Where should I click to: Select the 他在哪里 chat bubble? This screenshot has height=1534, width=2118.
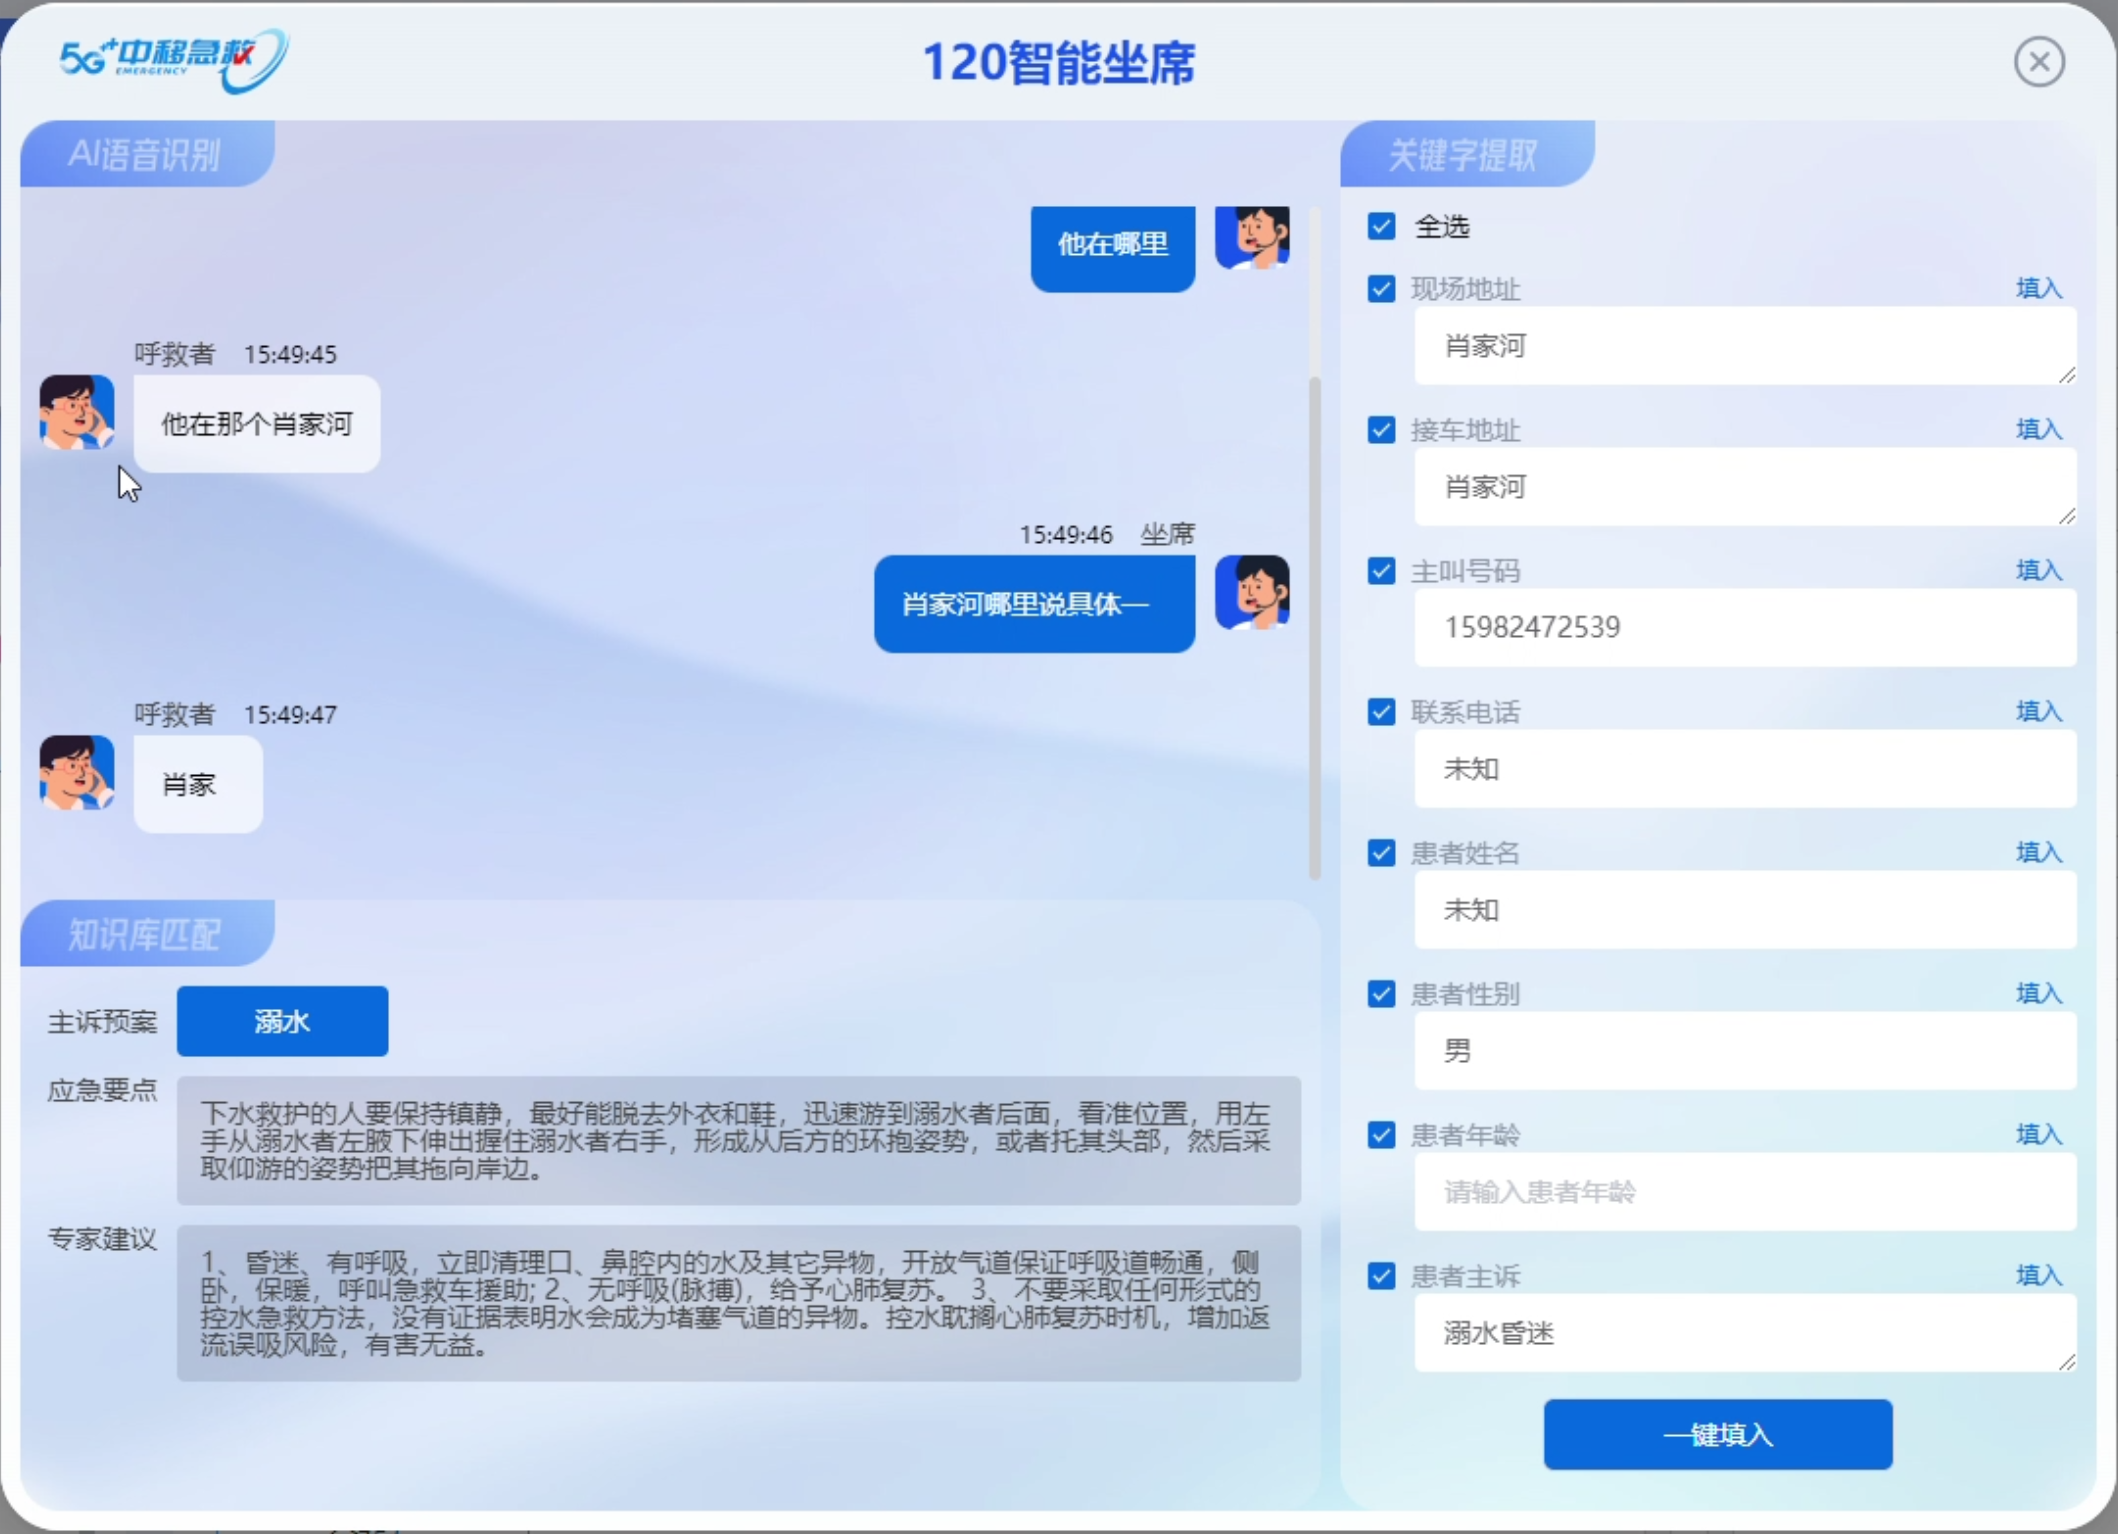click(x=1113, y=248)
